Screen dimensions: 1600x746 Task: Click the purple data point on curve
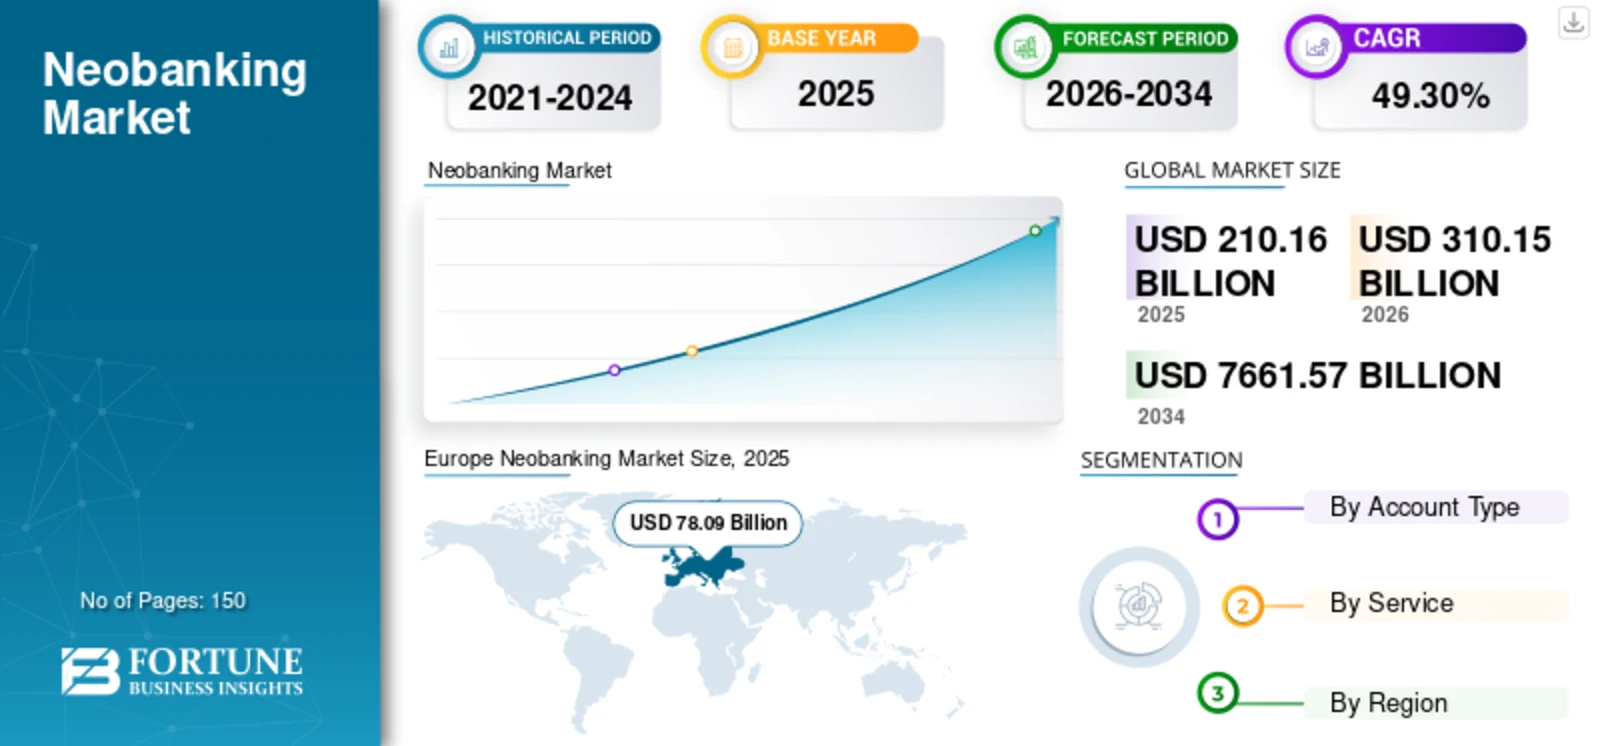click(x=615, y=370)
